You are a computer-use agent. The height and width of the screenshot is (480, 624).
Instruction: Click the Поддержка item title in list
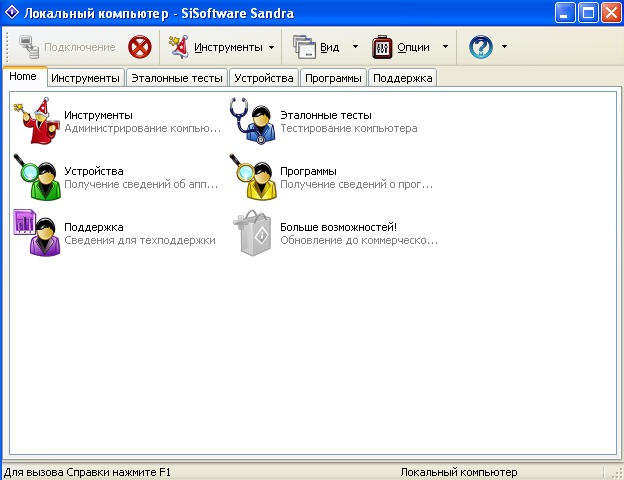(94, 227)
